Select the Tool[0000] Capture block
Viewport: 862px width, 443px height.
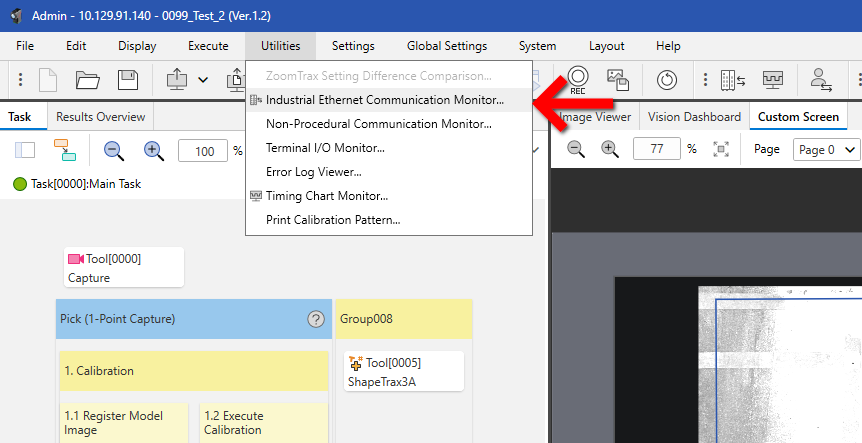[x=124, y=268]
